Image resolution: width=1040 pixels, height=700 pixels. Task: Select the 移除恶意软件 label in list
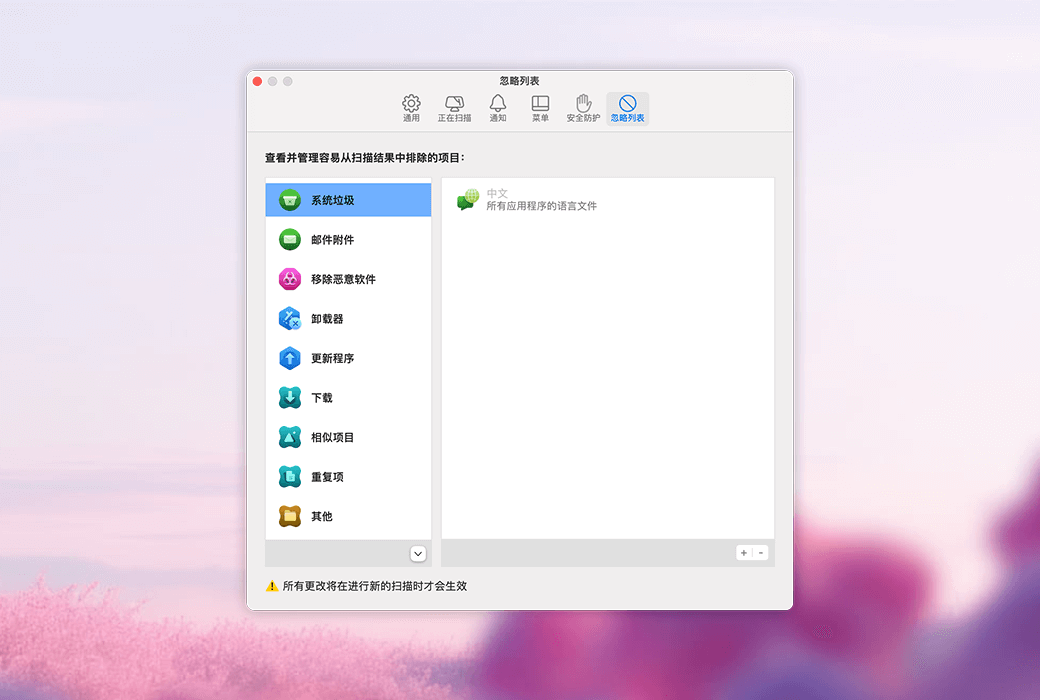point(343,279)
